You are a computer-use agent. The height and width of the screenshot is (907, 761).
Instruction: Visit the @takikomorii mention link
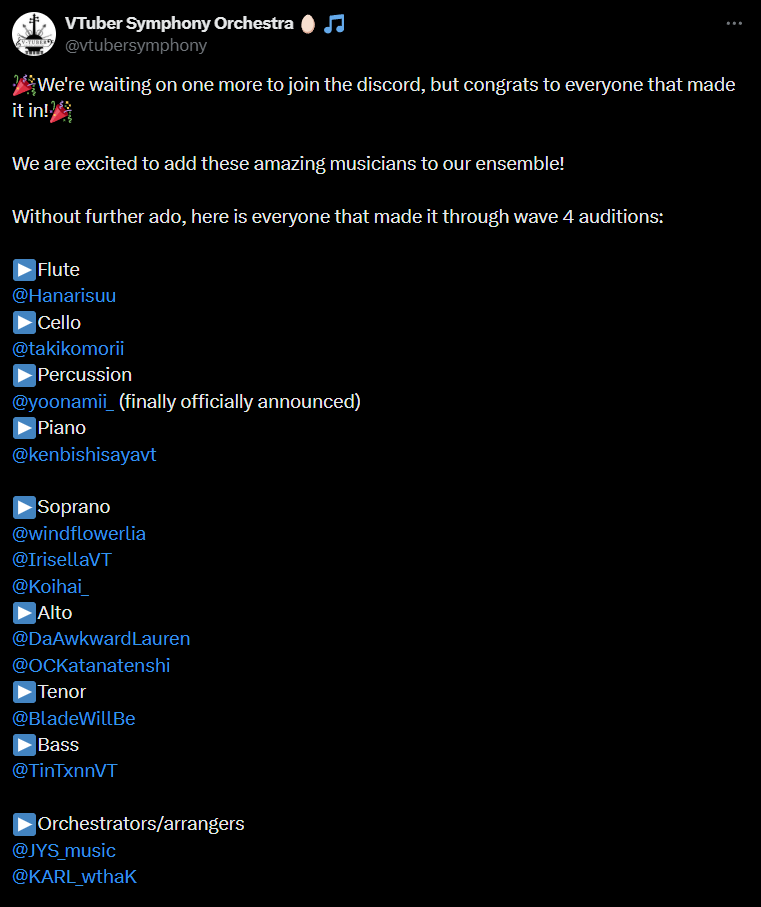coord(68,349)
